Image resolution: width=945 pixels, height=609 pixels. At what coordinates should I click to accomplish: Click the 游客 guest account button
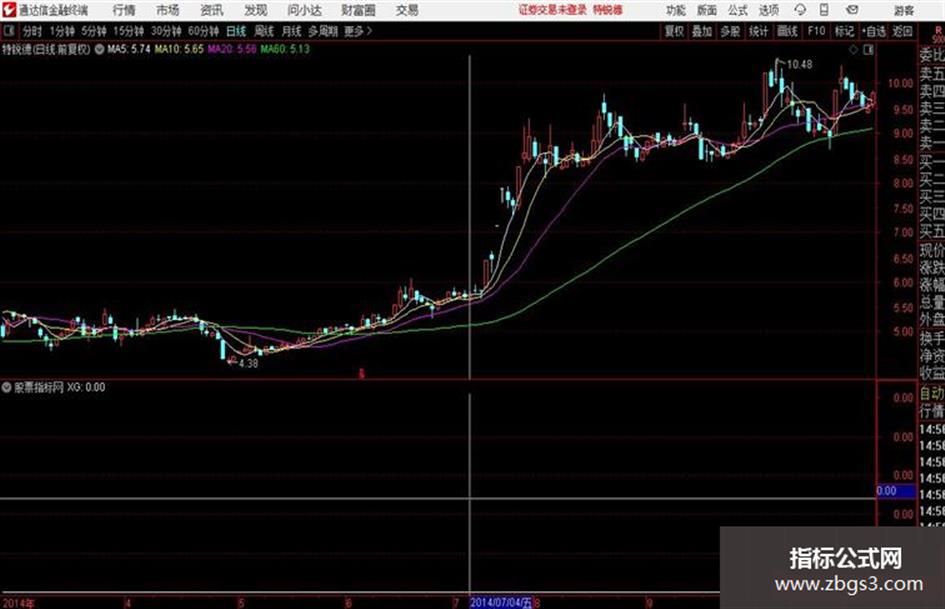[x=903, y=10]
